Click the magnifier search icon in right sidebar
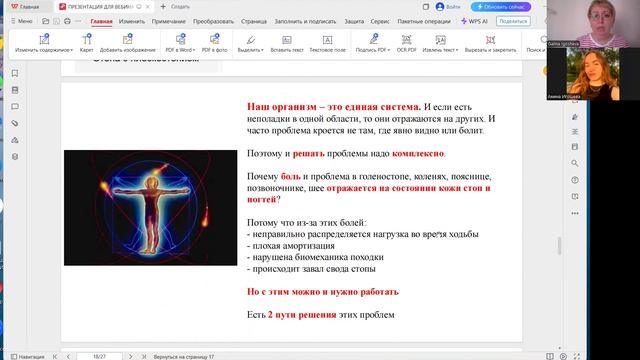Viewport: 640px width, 360px height. (x=575, y=163)
